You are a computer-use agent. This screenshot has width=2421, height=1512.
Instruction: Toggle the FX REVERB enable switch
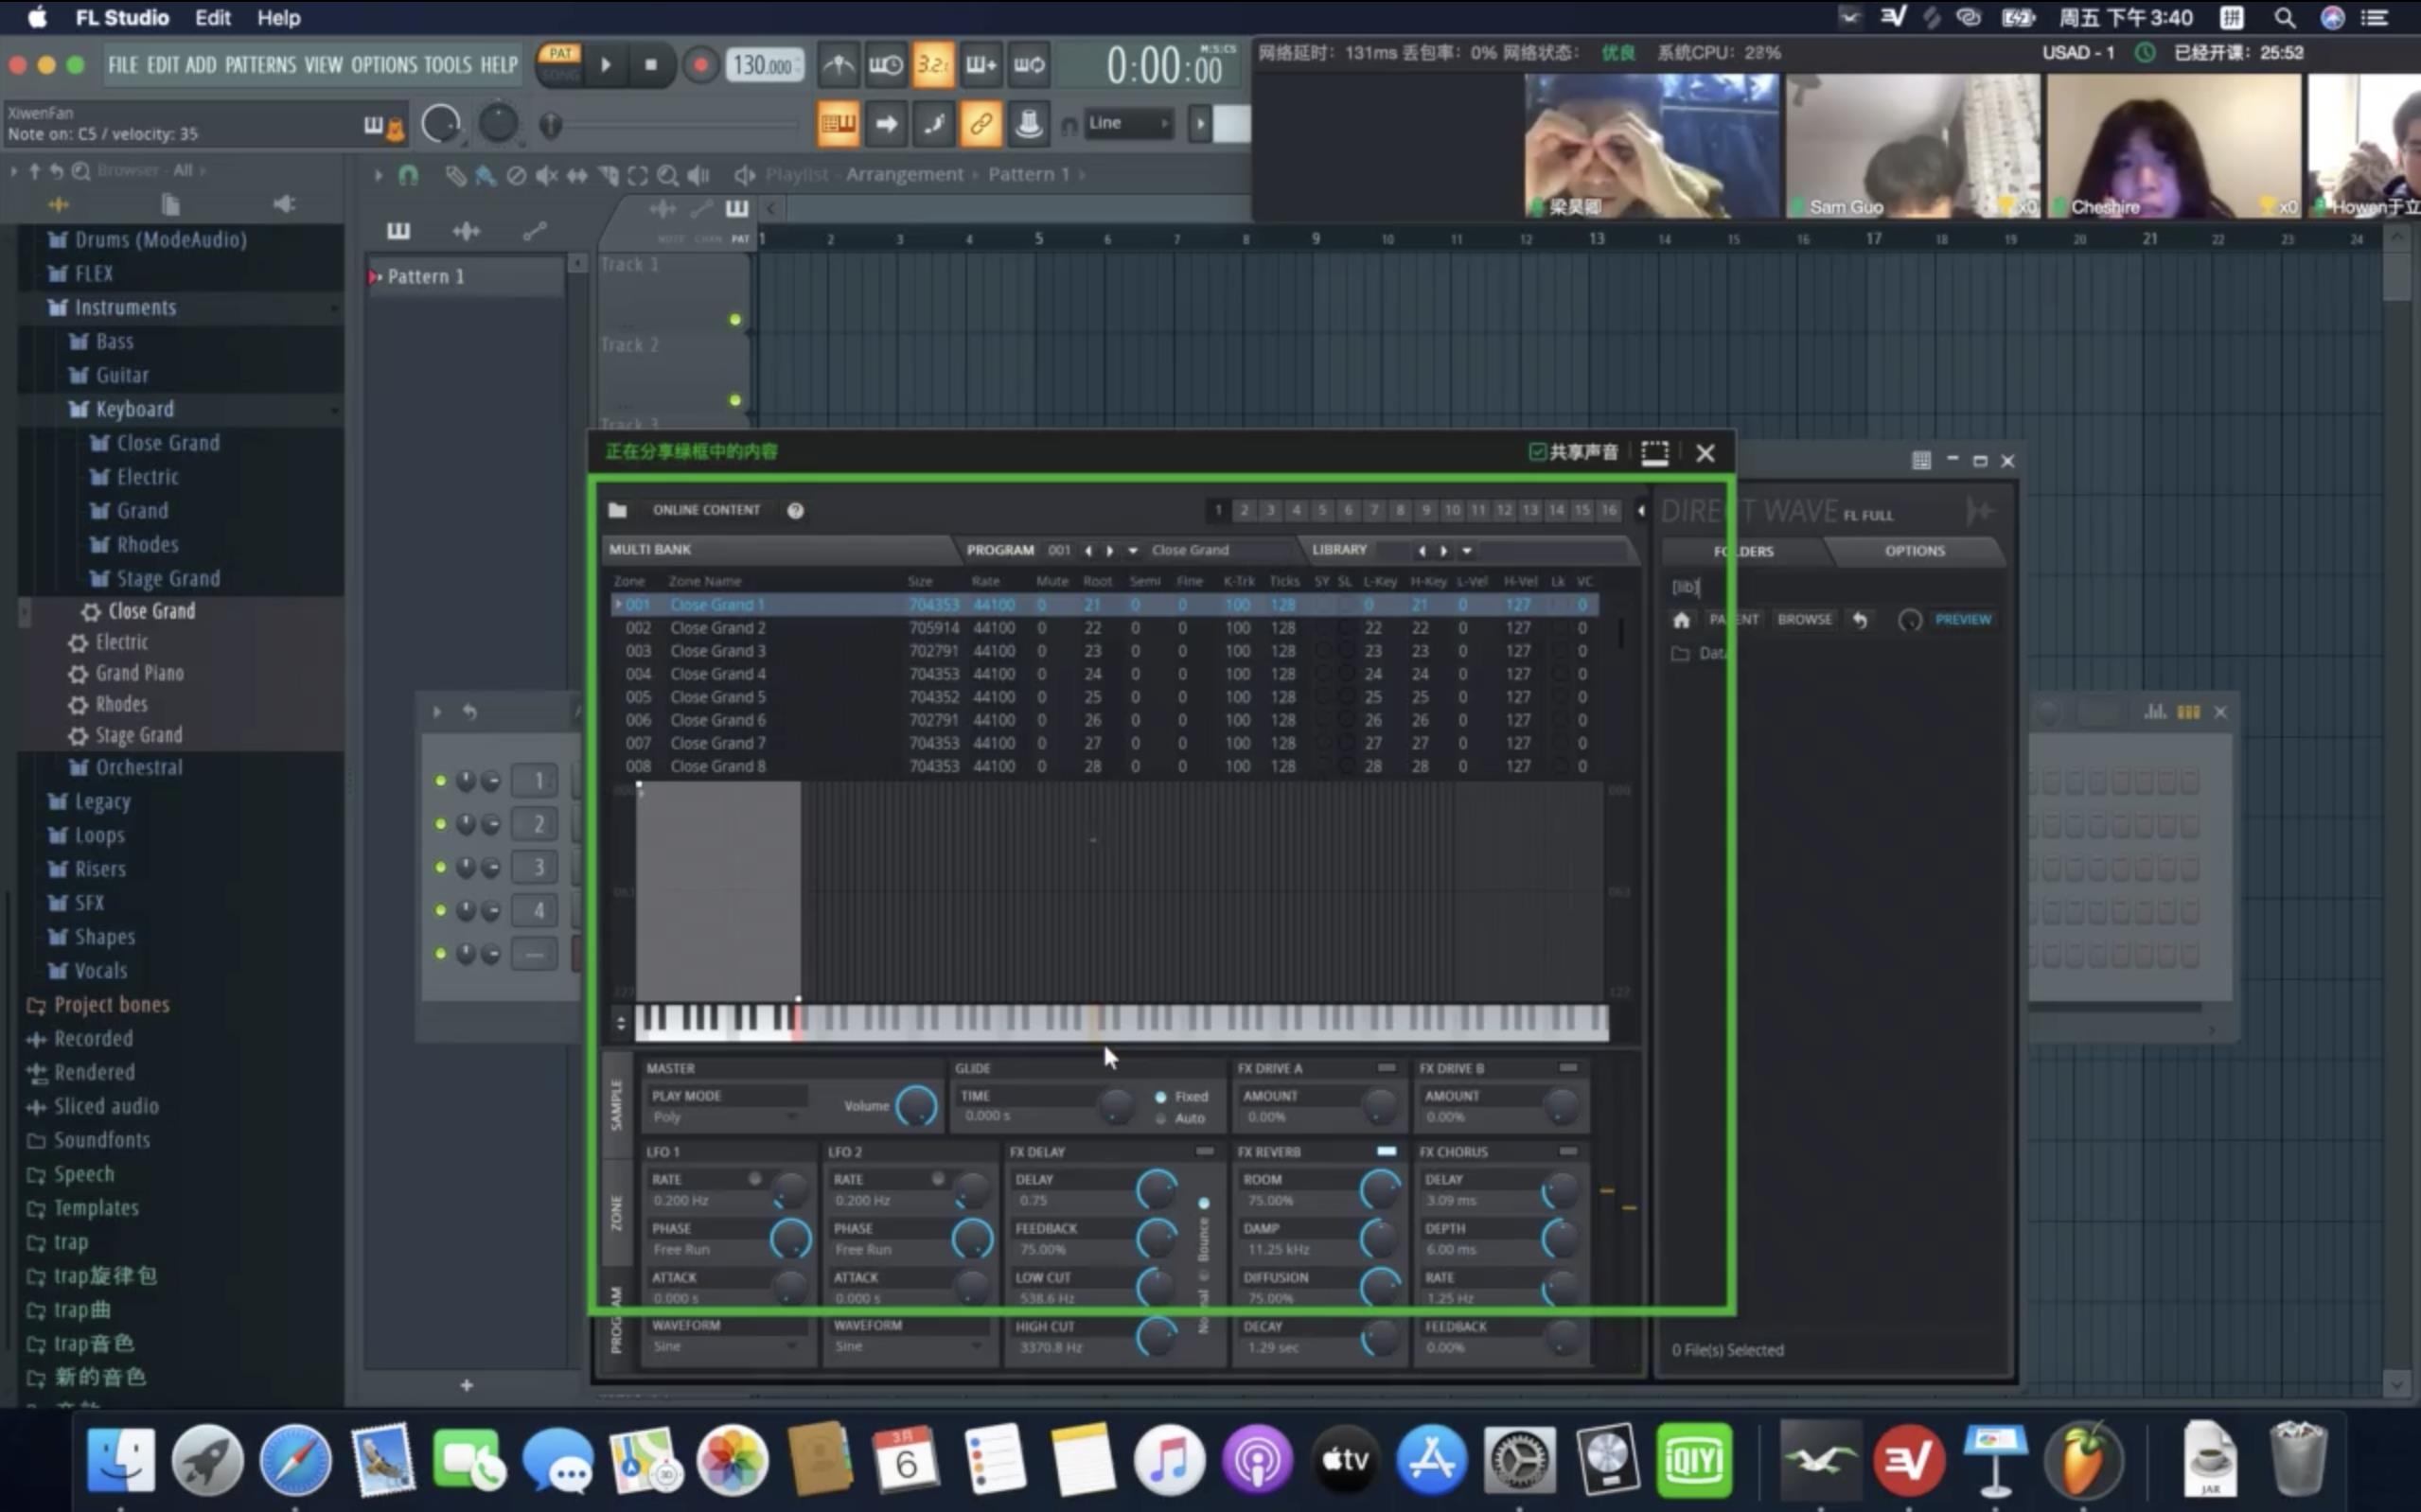coord(1386,1152)
